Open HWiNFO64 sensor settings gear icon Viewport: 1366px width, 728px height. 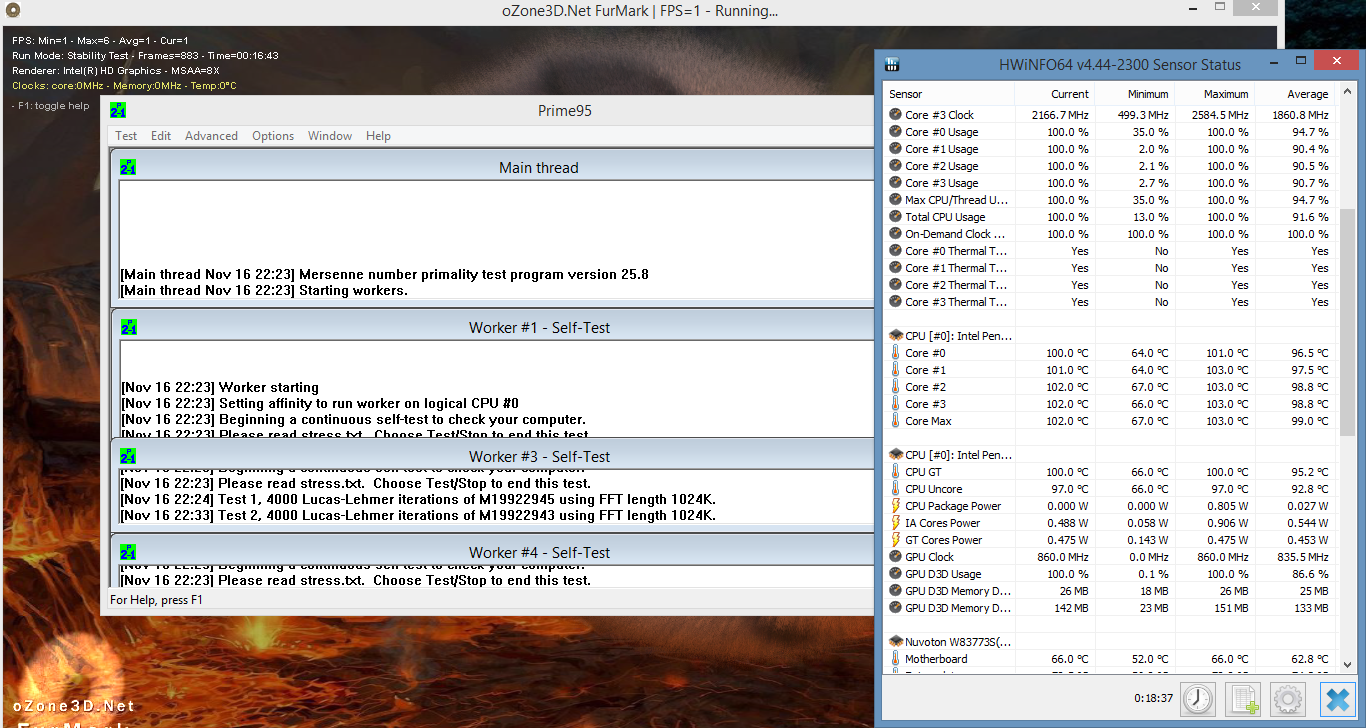[x=1287, y=699]
